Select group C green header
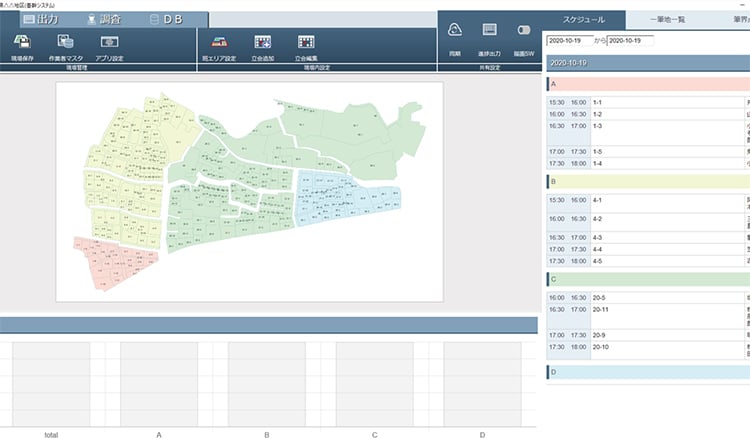Screen dimensions: 750x439 pos(648,279)
